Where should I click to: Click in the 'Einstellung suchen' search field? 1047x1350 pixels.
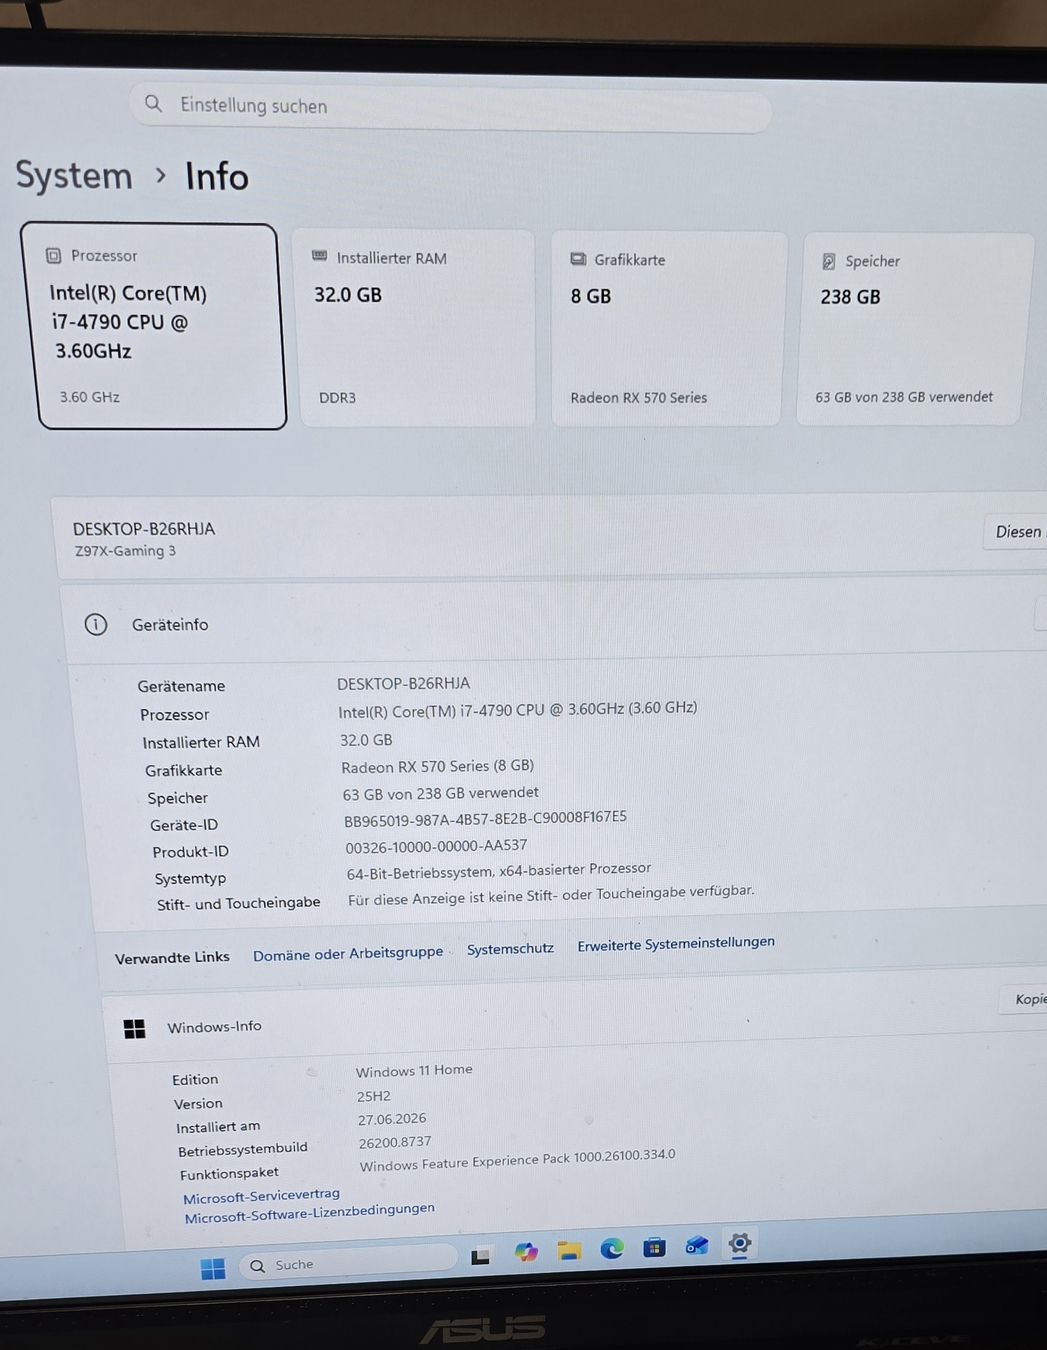[450, 109]
